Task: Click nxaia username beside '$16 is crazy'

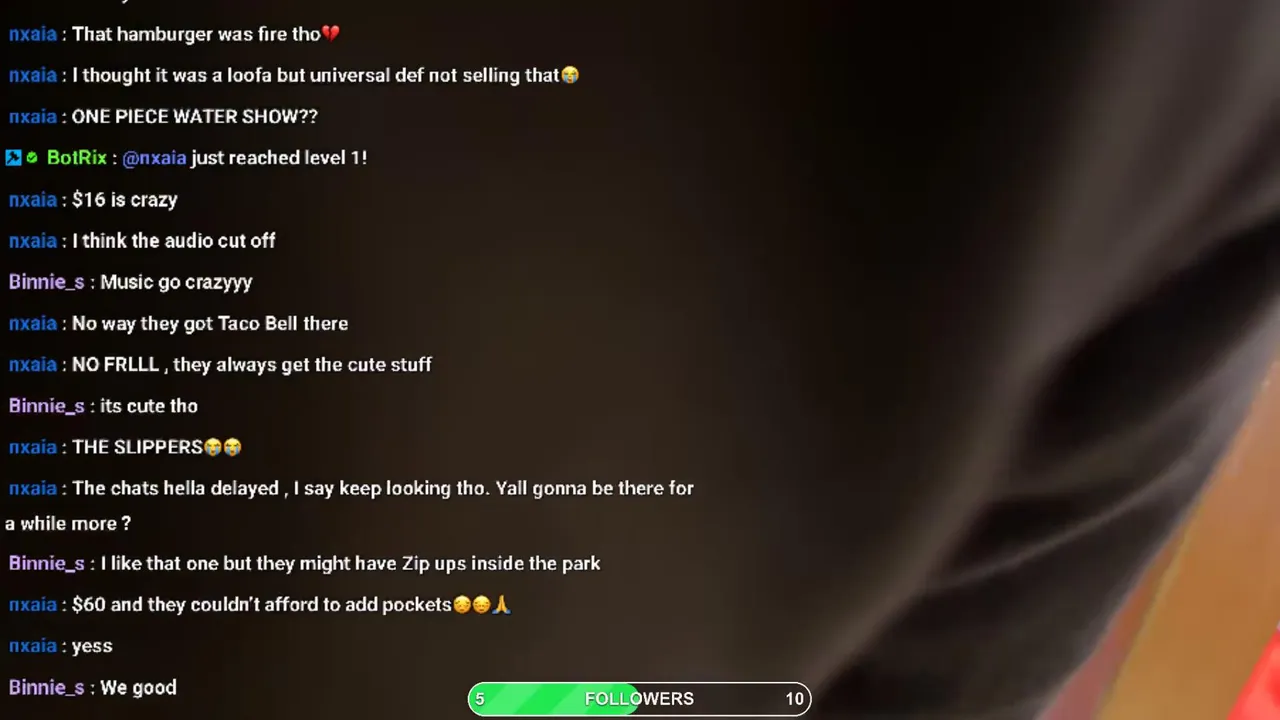Action: [x=33, y=200]
